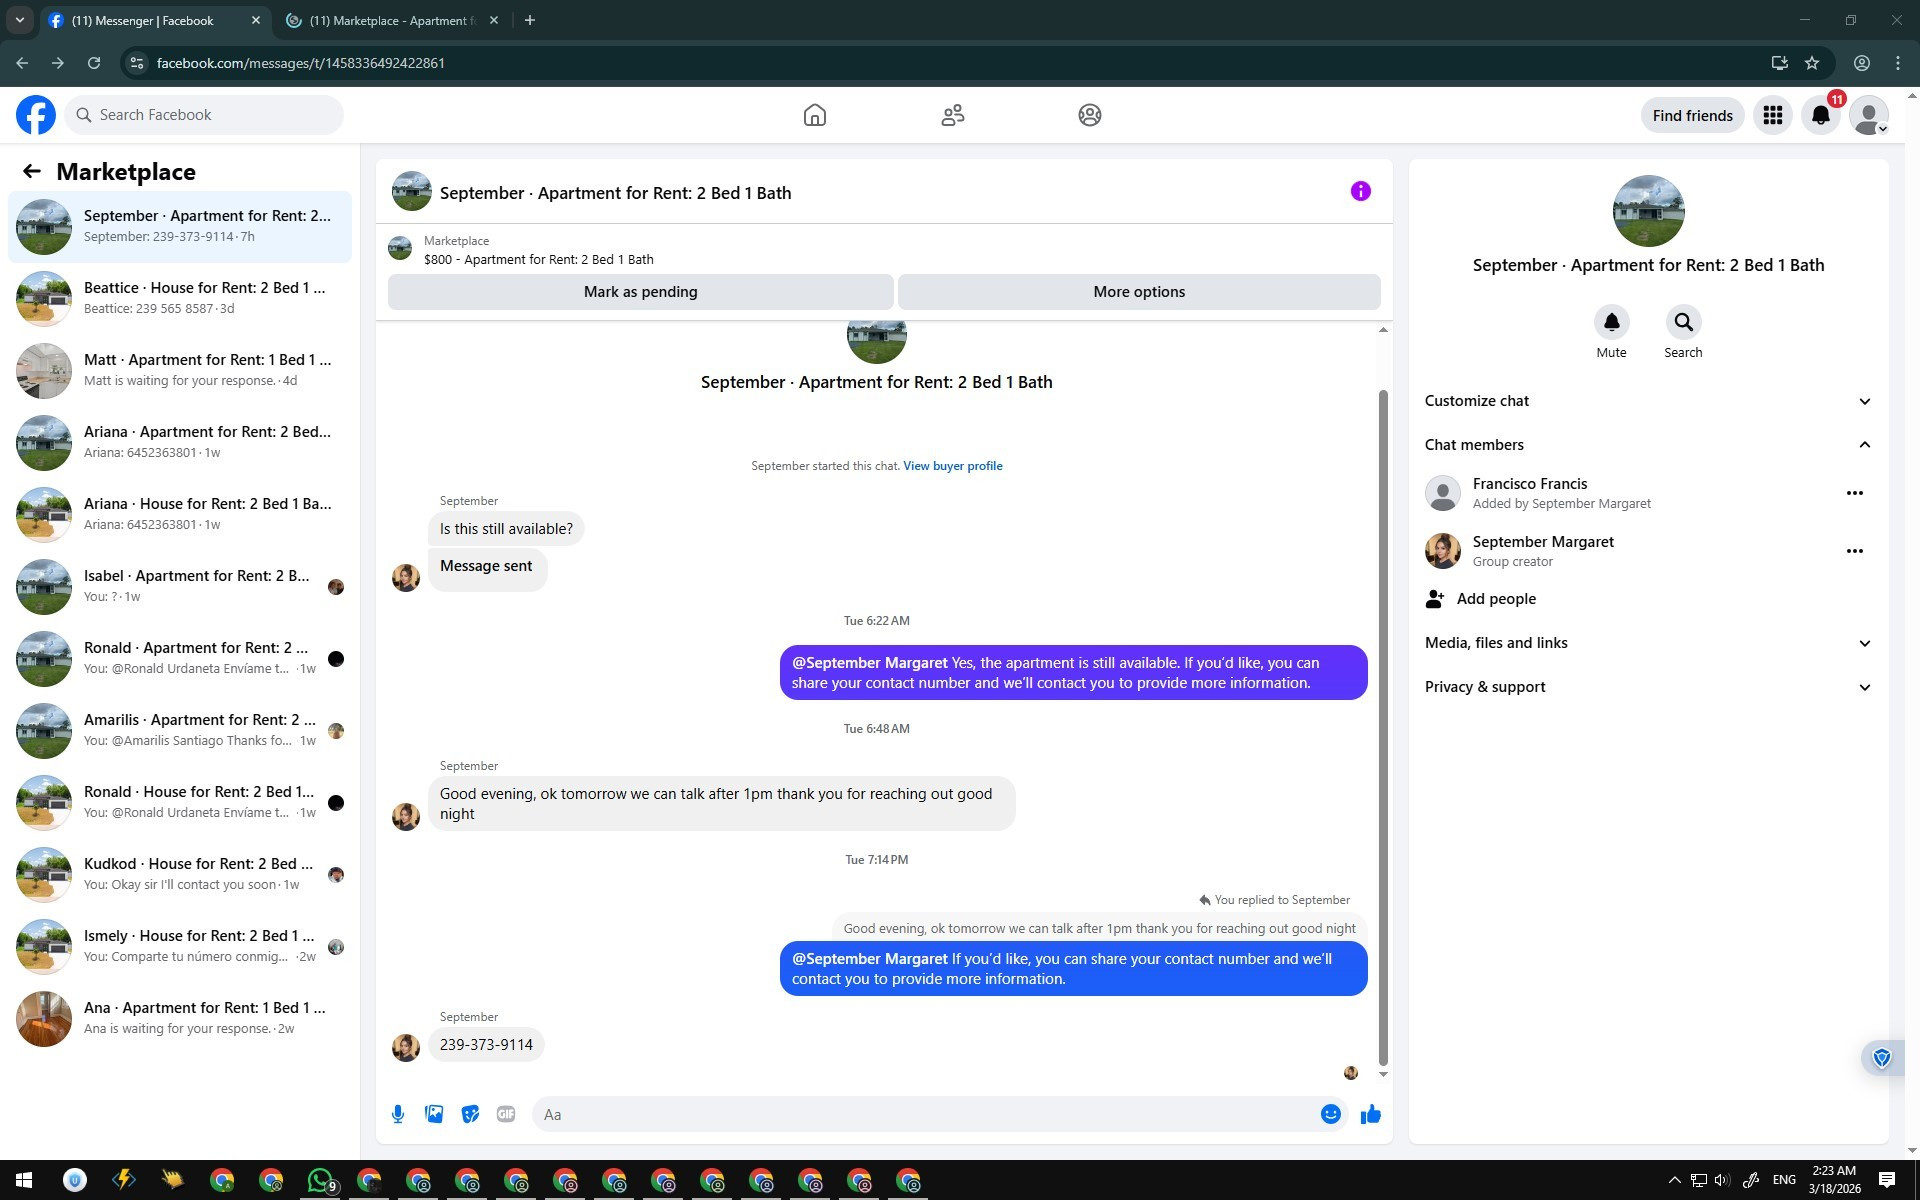The height and width of the screenshot is (1200, 1920).
Task: Open View buyer profile link
Action: [x=953, y=466]
